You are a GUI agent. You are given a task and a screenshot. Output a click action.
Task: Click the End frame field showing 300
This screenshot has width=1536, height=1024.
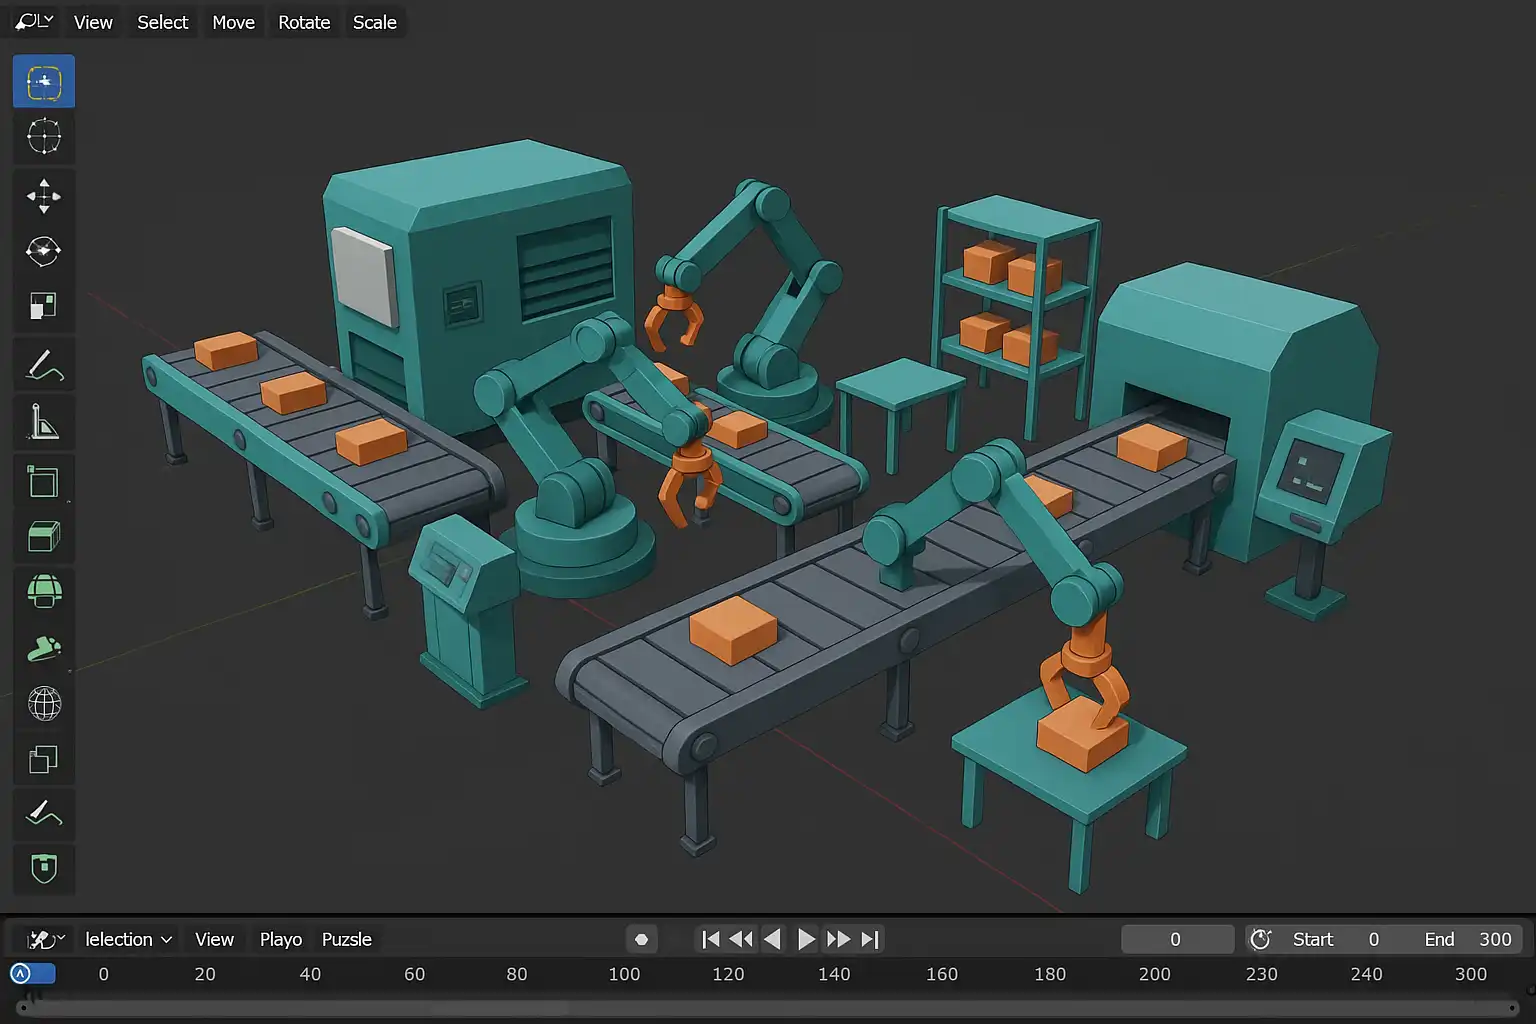1468,939
